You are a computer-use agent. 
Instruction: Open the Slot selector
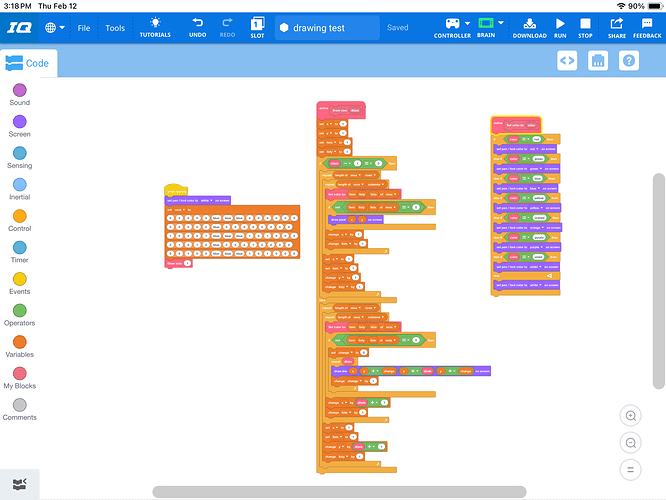pyautogui.click(x=257, y=28)
